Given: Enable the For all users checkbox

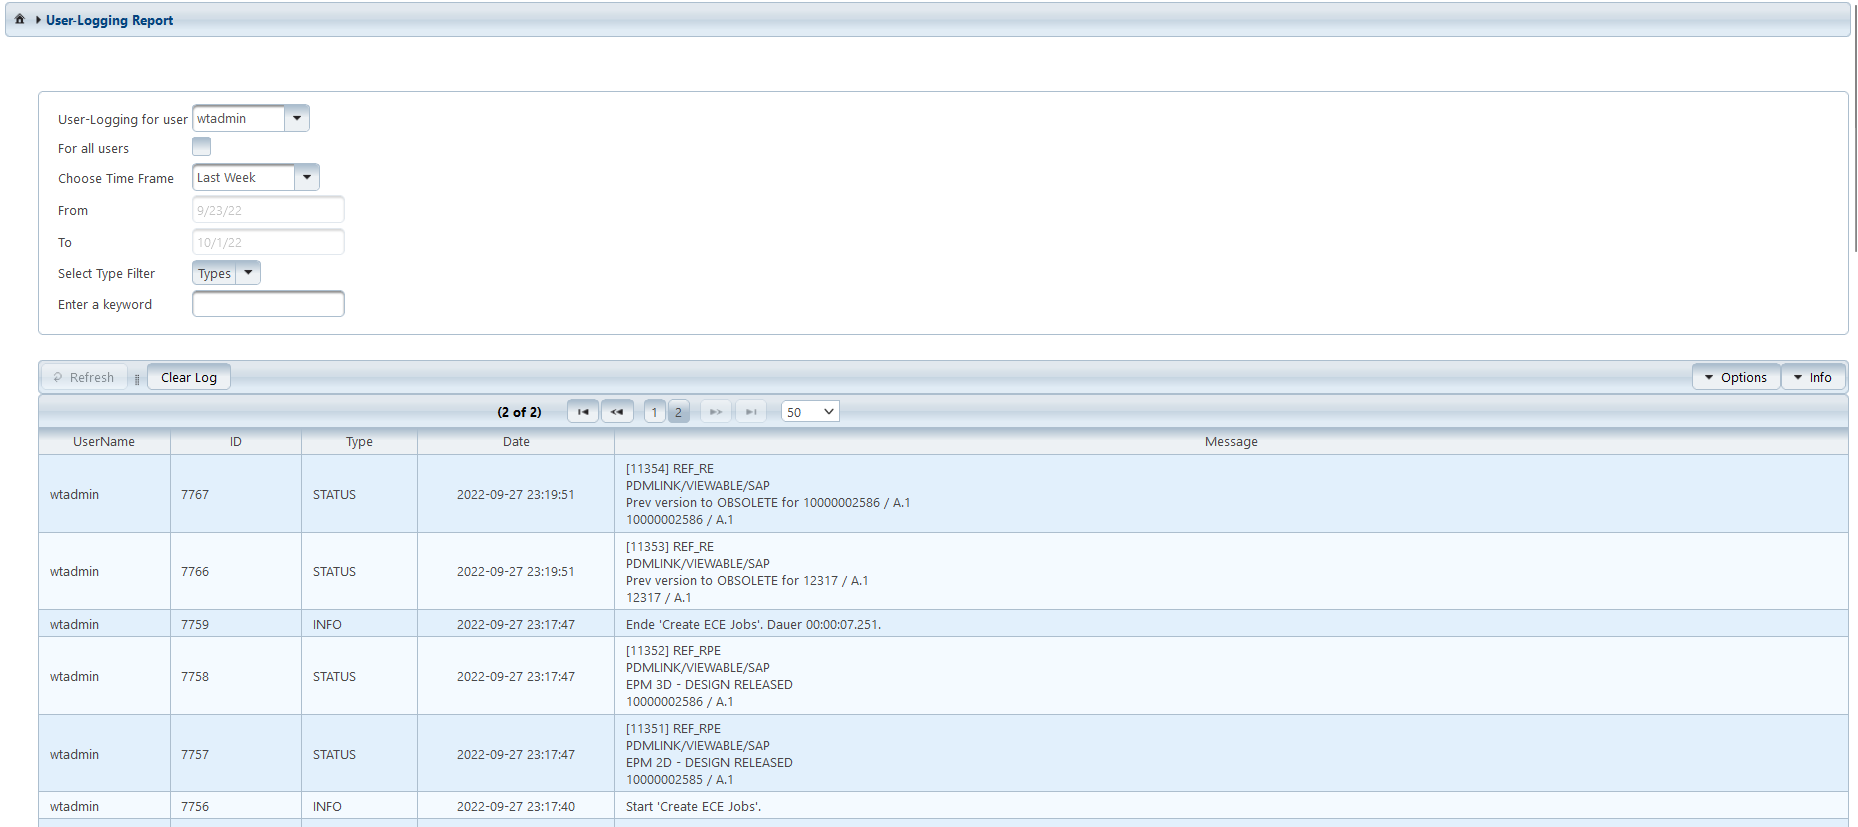Looking at the screenshot, I should pyautogui.click(x=202, y=147).
